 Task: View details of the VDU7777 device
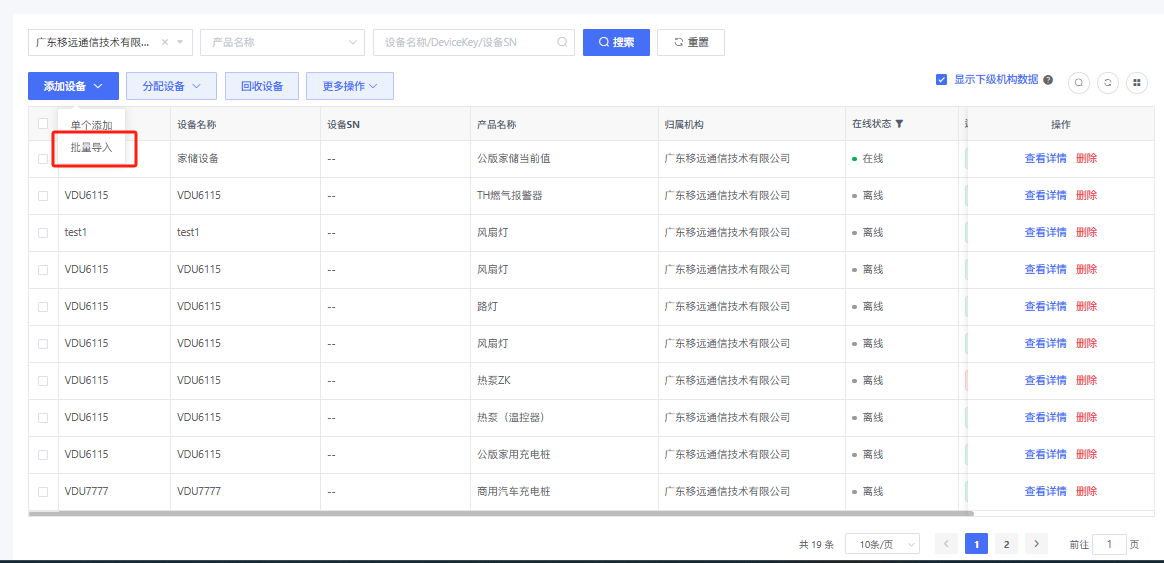(x=1045, y=491)
